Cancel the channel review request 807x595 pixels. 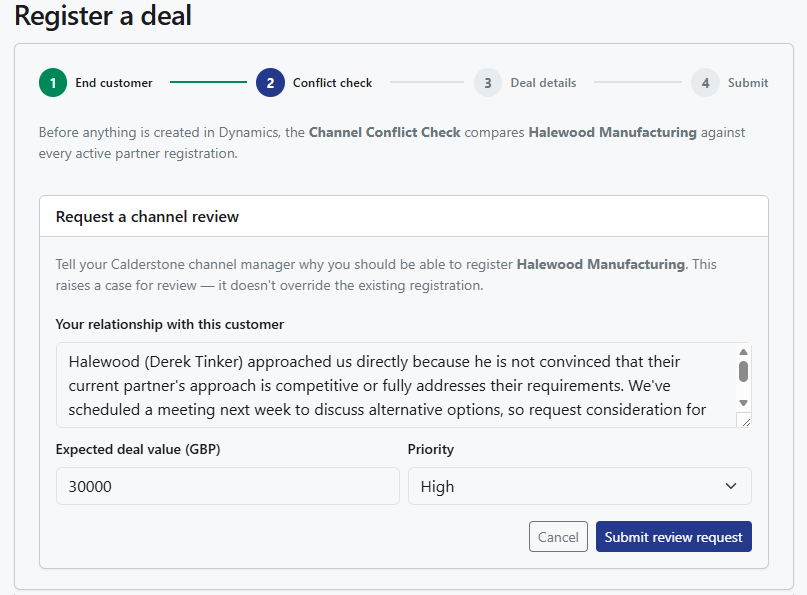click(558, 537)
